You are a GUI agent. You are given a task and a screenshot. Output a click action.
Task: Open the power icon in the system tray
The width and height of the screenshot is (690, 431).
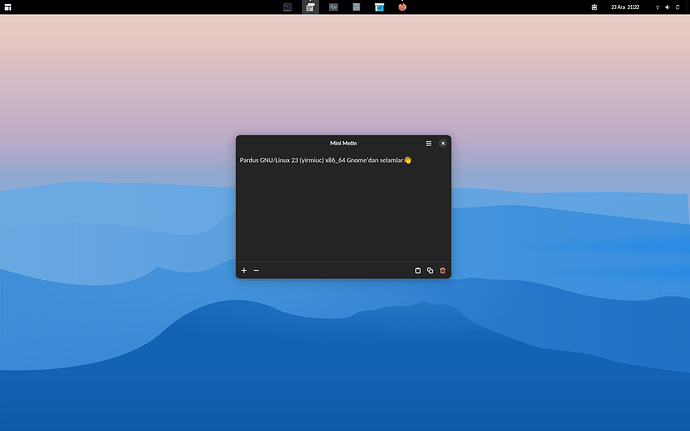678,7
